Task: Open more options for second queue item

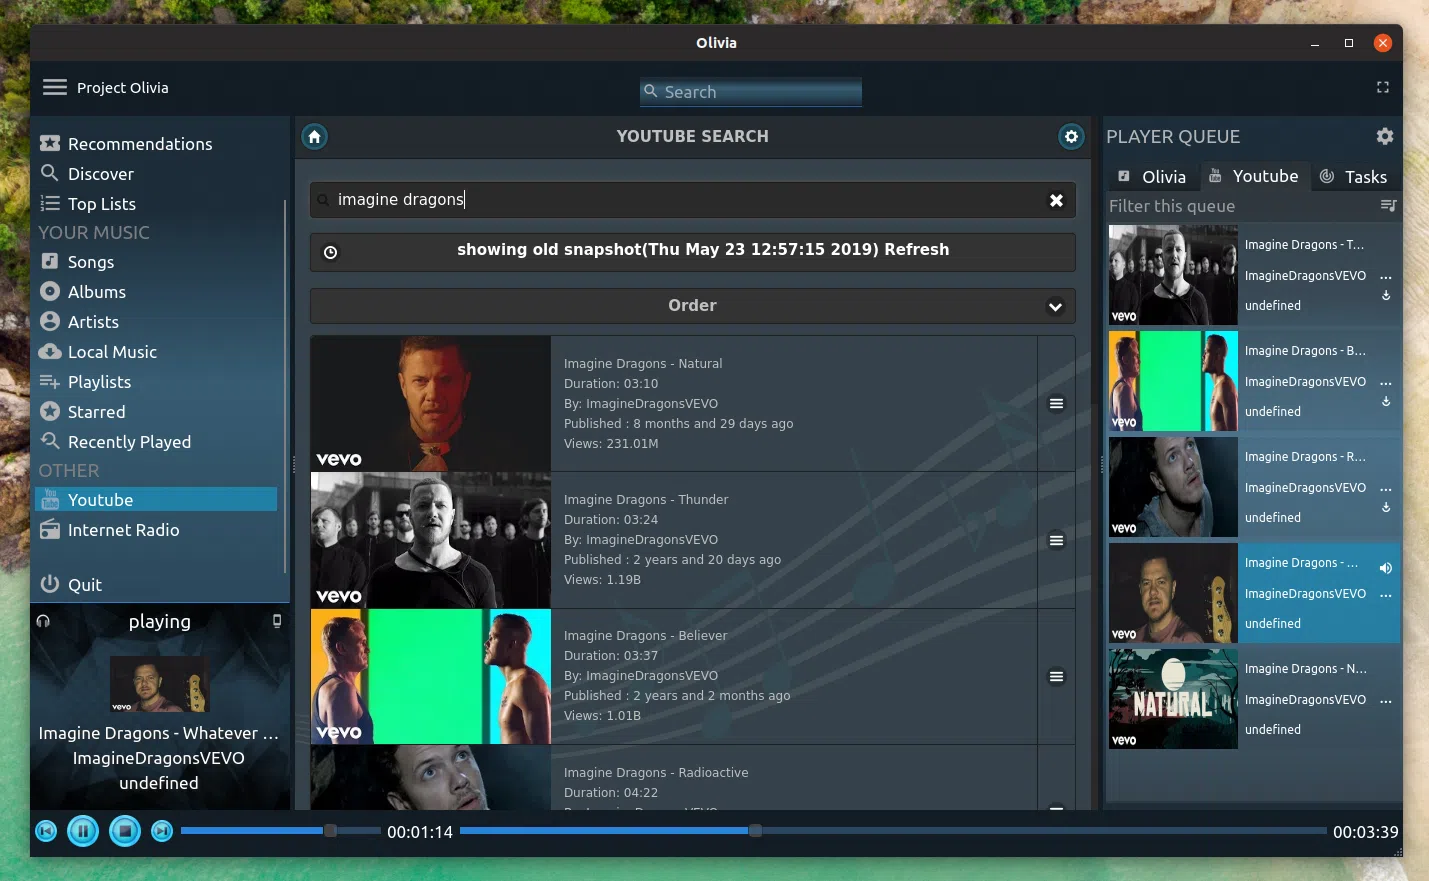Action: tap(1386, 383)
